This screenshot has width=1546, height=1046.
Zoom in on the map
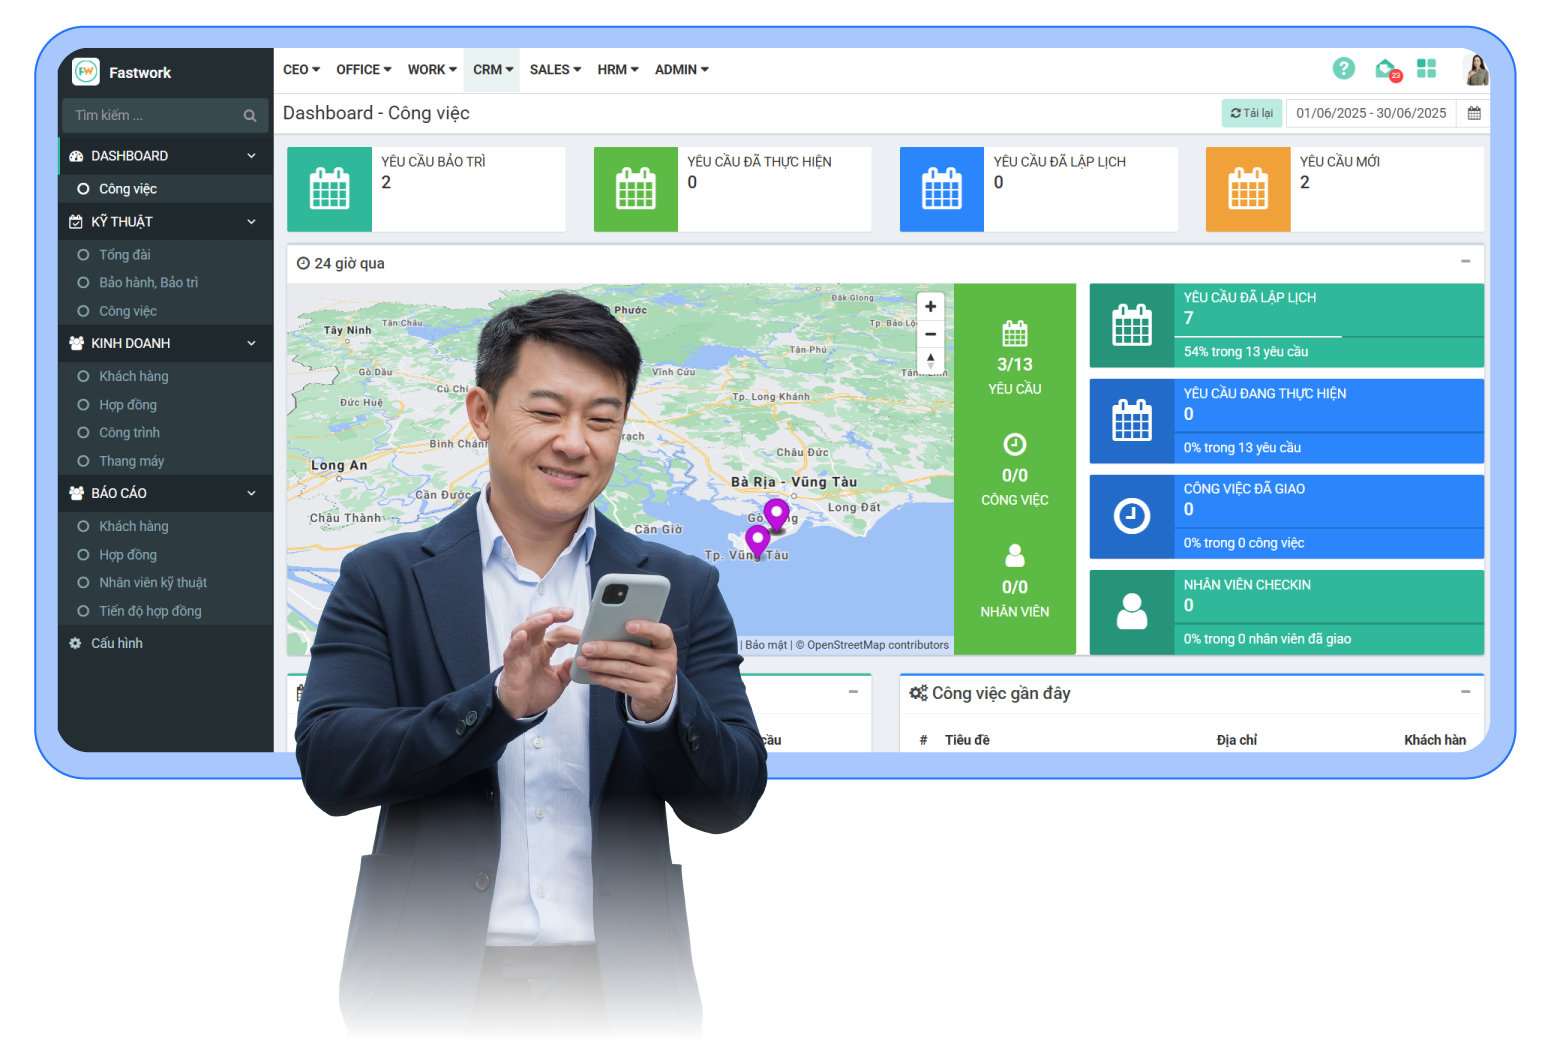[x=930, y=307]
